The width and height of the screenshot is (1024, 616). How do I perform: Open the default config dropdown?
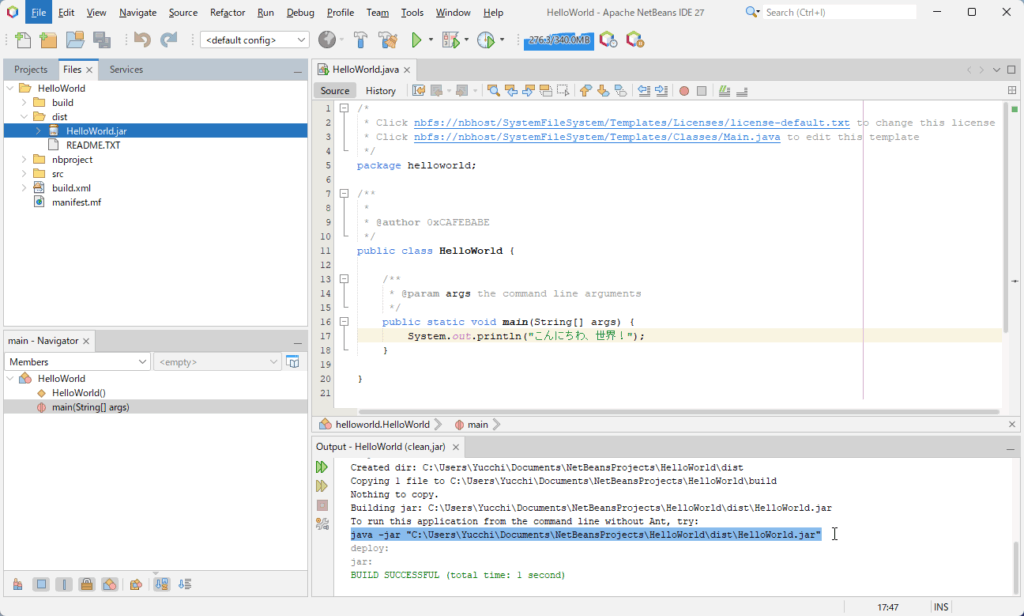pos(255,40)
